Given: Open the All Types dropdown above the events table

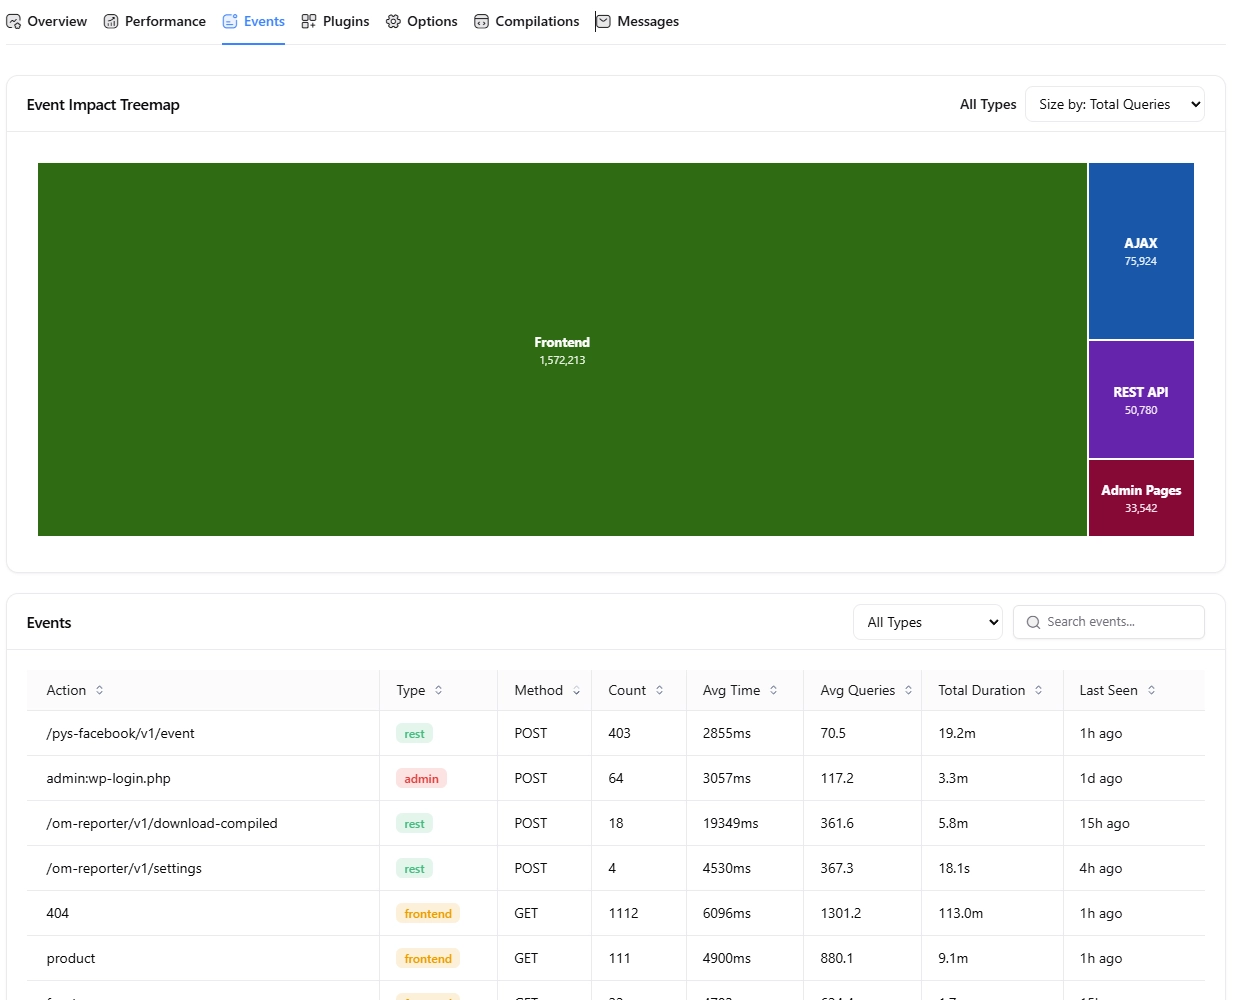Looking at the screenshot, I should coord(927,622).
